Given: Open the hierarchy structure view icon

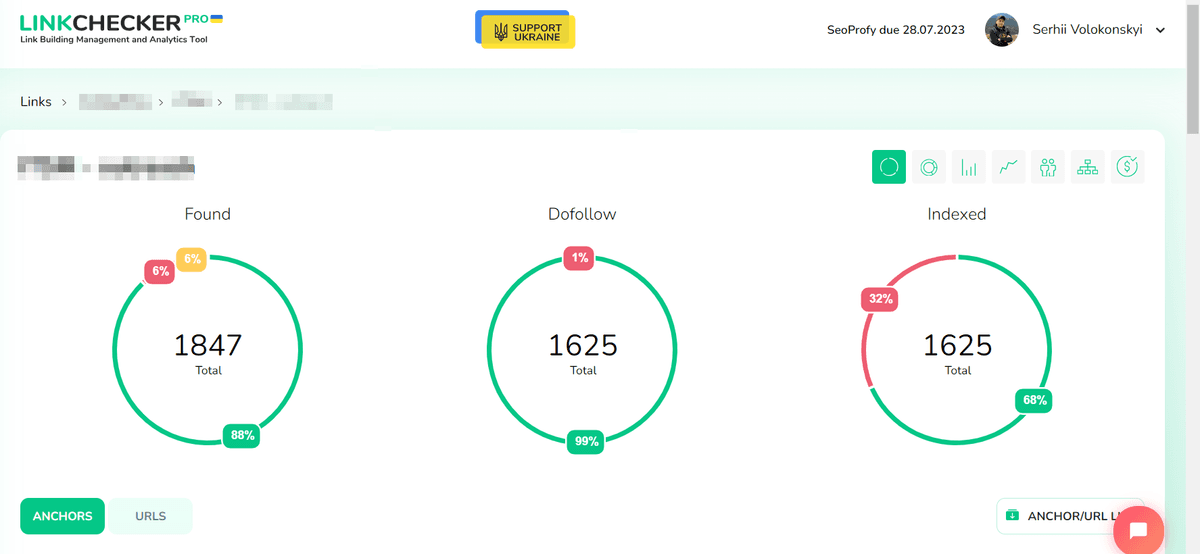Looking at the screenshot, I should coord(1087,167).
